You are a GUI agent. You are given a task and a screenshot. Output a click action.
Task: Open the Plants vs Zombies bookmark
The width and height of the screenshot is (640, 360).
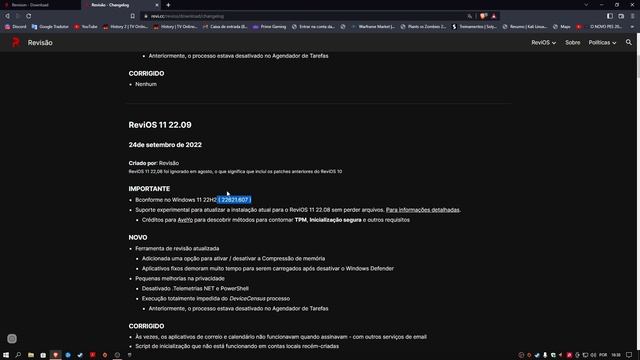tap(423, 27)
